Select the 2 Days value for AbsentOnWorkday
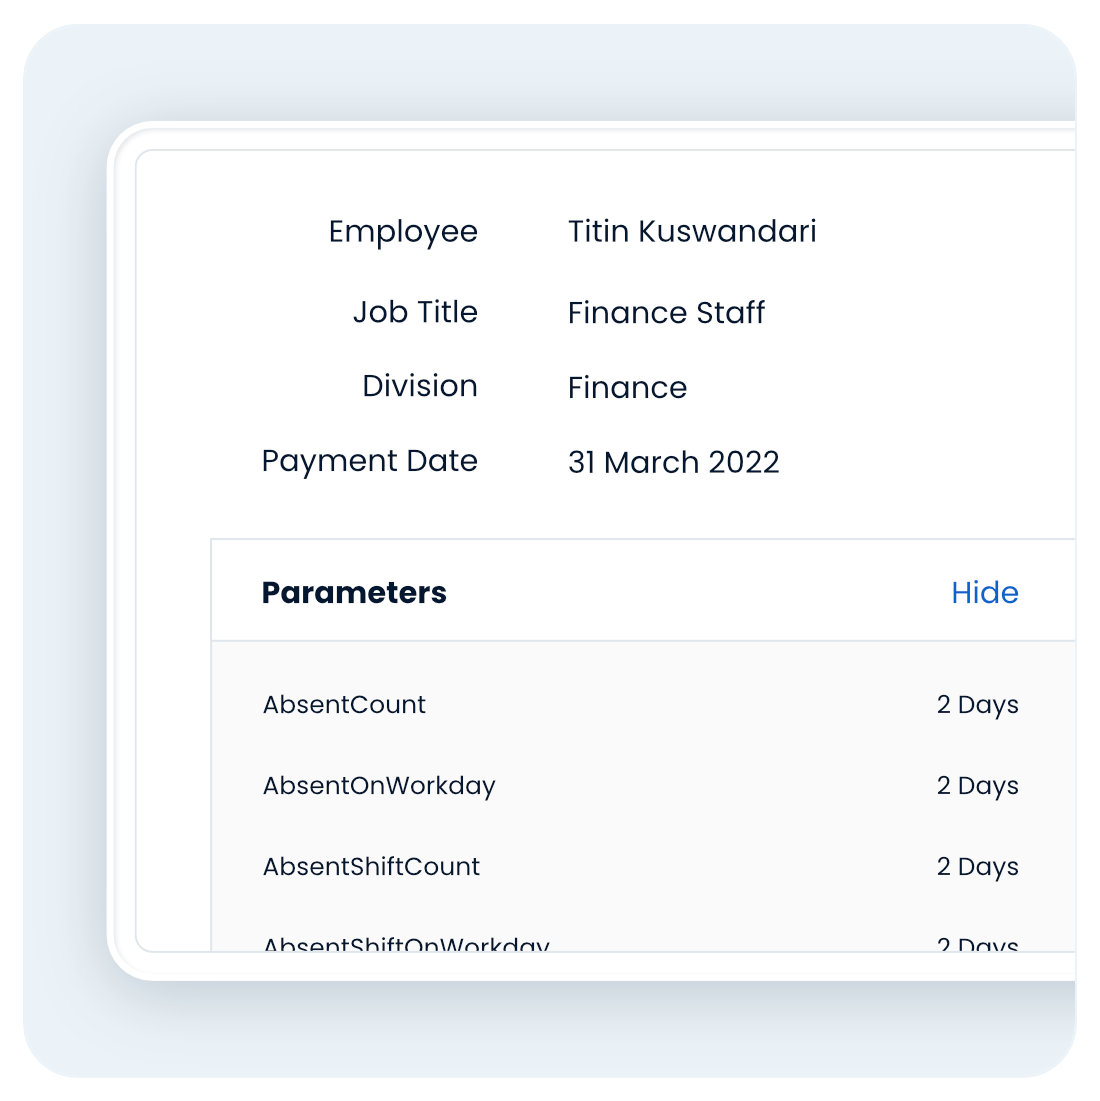The image size is (1100, 1101). pyautogui.click(x=977, y=786)
